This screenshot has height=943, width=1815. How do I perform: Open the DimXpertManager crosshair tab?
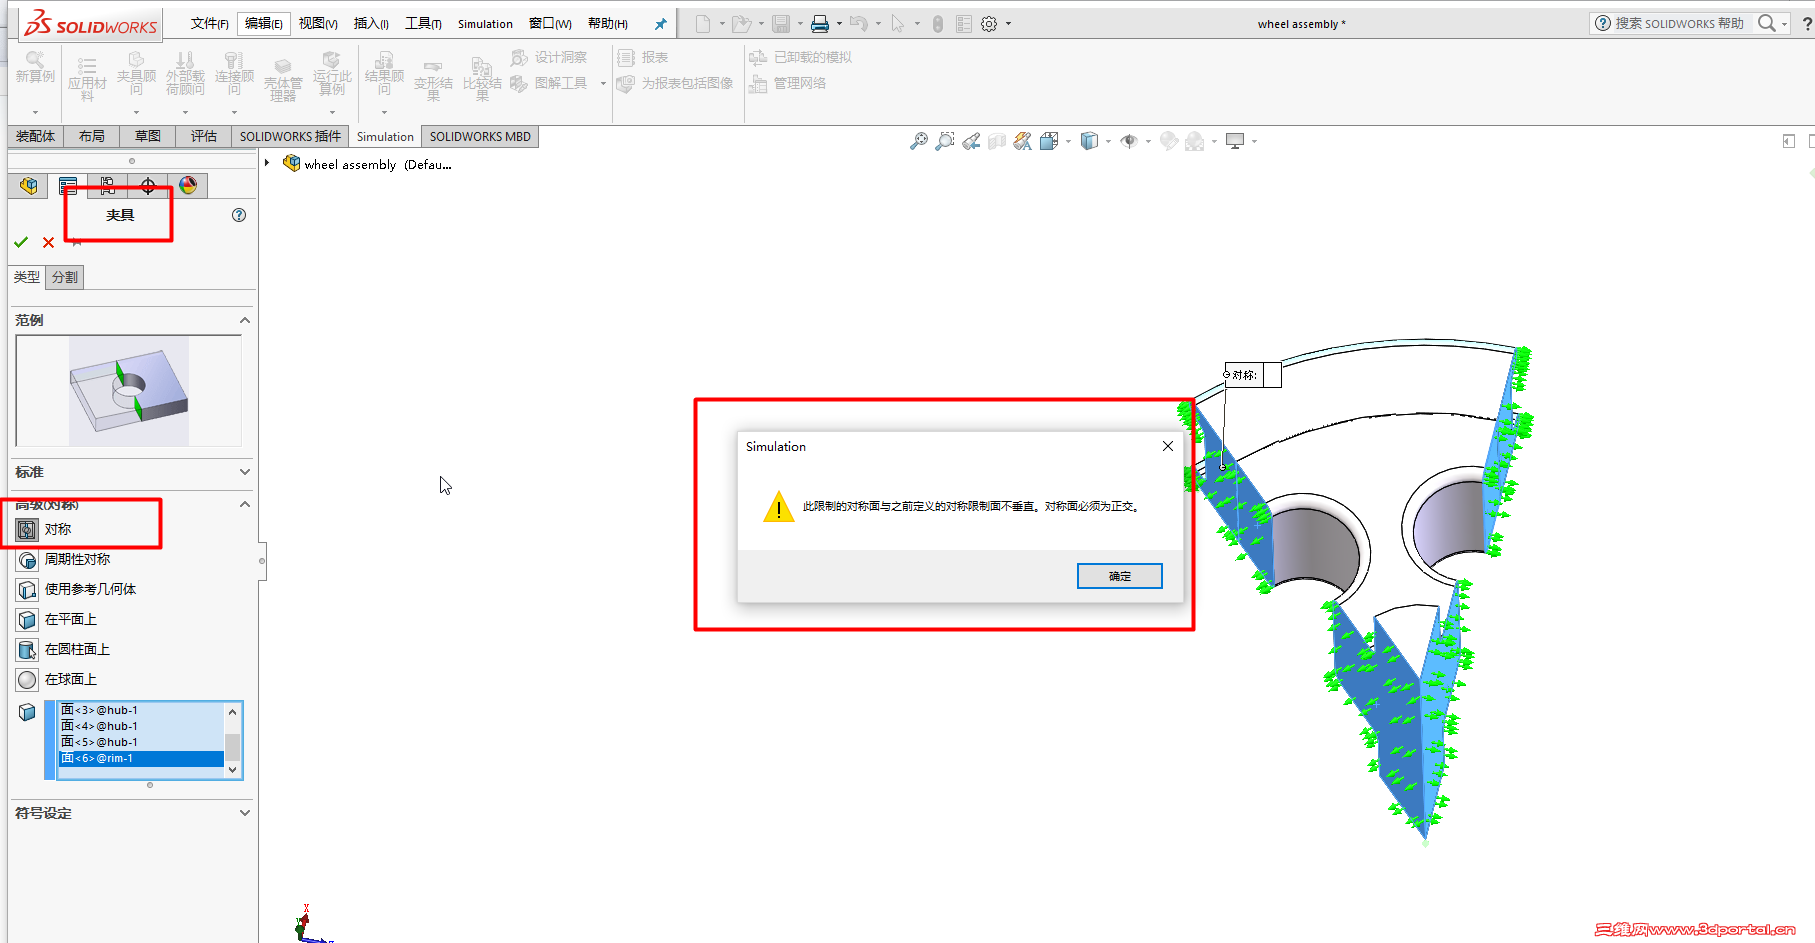[148, 186]
